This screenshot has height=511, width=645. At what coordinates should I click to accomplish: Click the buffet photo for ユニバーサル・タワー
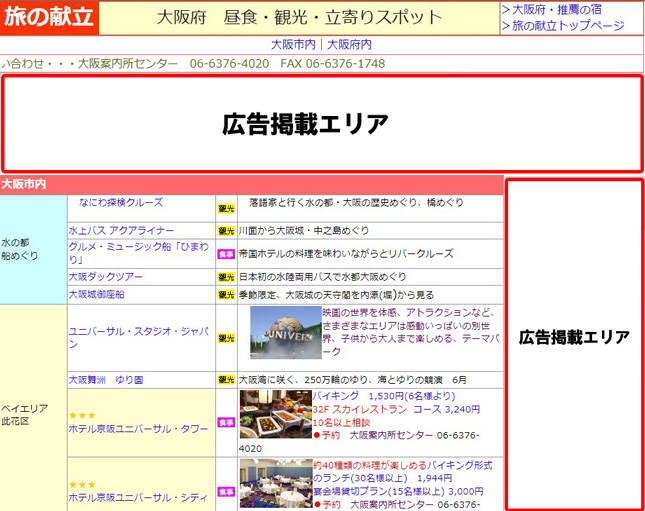pos(276,414)
